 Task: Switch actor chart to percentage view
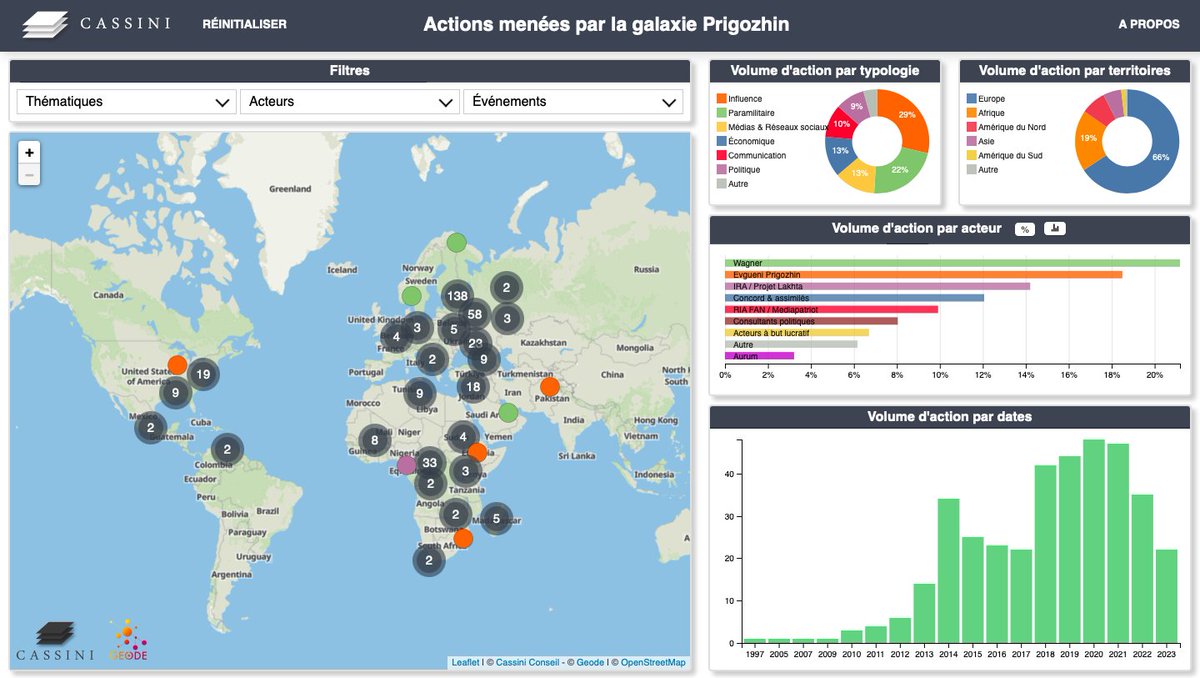coord(1025,229)
